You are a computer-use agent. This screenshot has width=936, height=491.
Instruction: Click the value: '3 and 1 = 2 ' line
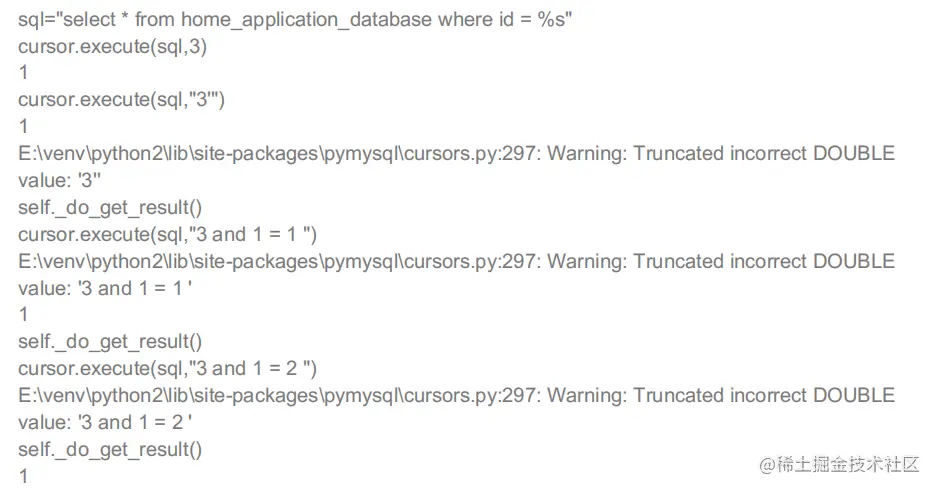104,422
